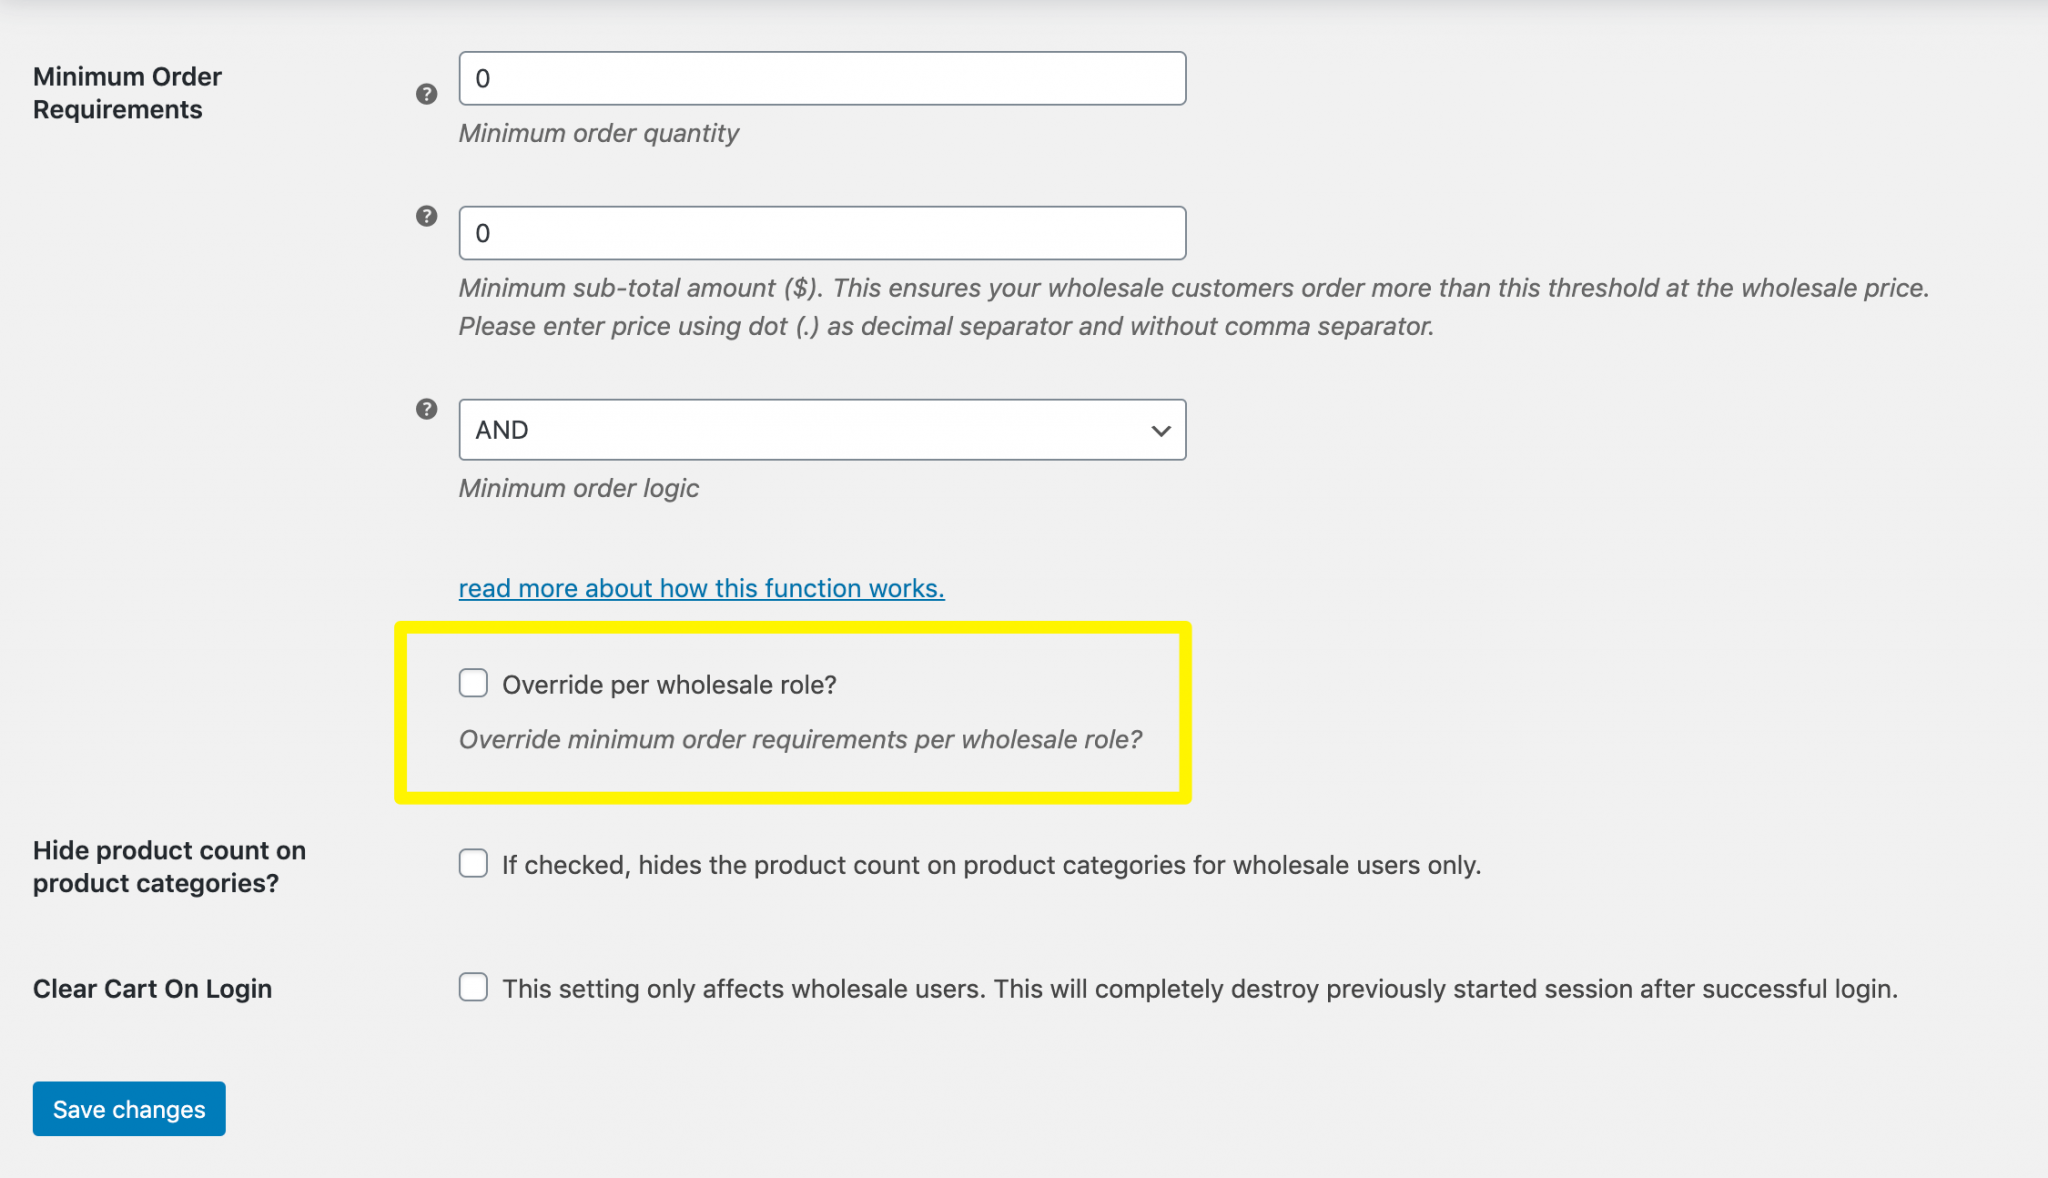Check the hide product count checkbox
2048x1178 pixels.
(x=473, y=863)
